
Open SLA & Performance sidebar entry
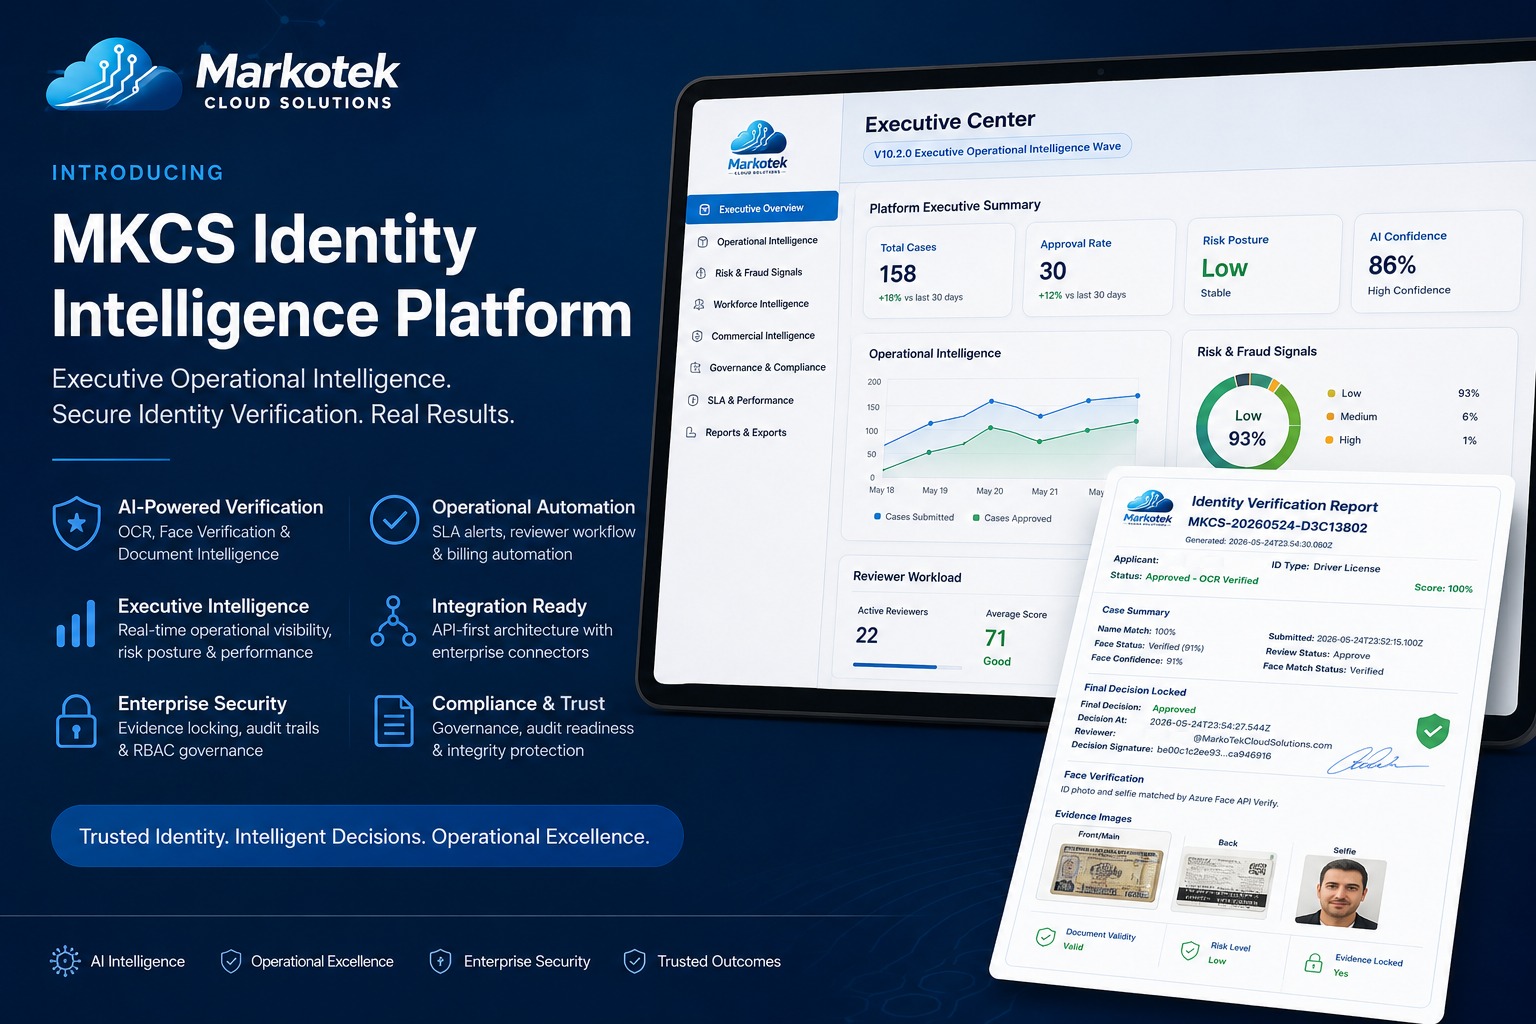coord(741,400)
